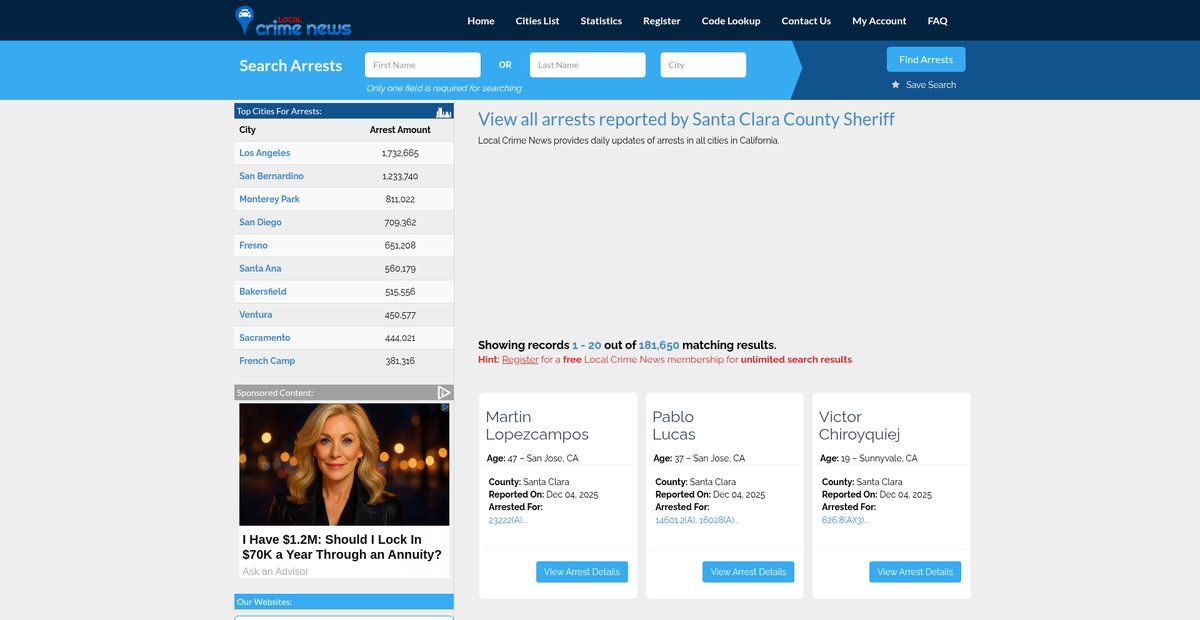
Task: Open Contact Us page
Action: (806, 21)
